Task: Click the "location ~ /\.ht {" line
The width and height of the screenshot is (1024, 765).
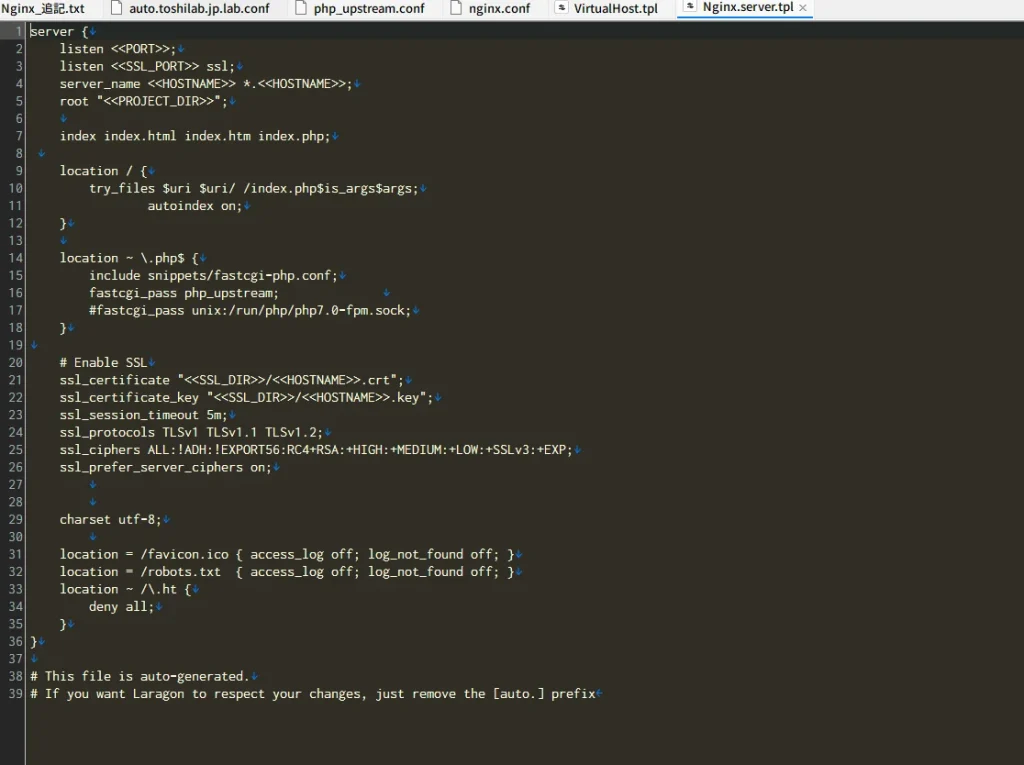Action: click(x=125, y=589)
